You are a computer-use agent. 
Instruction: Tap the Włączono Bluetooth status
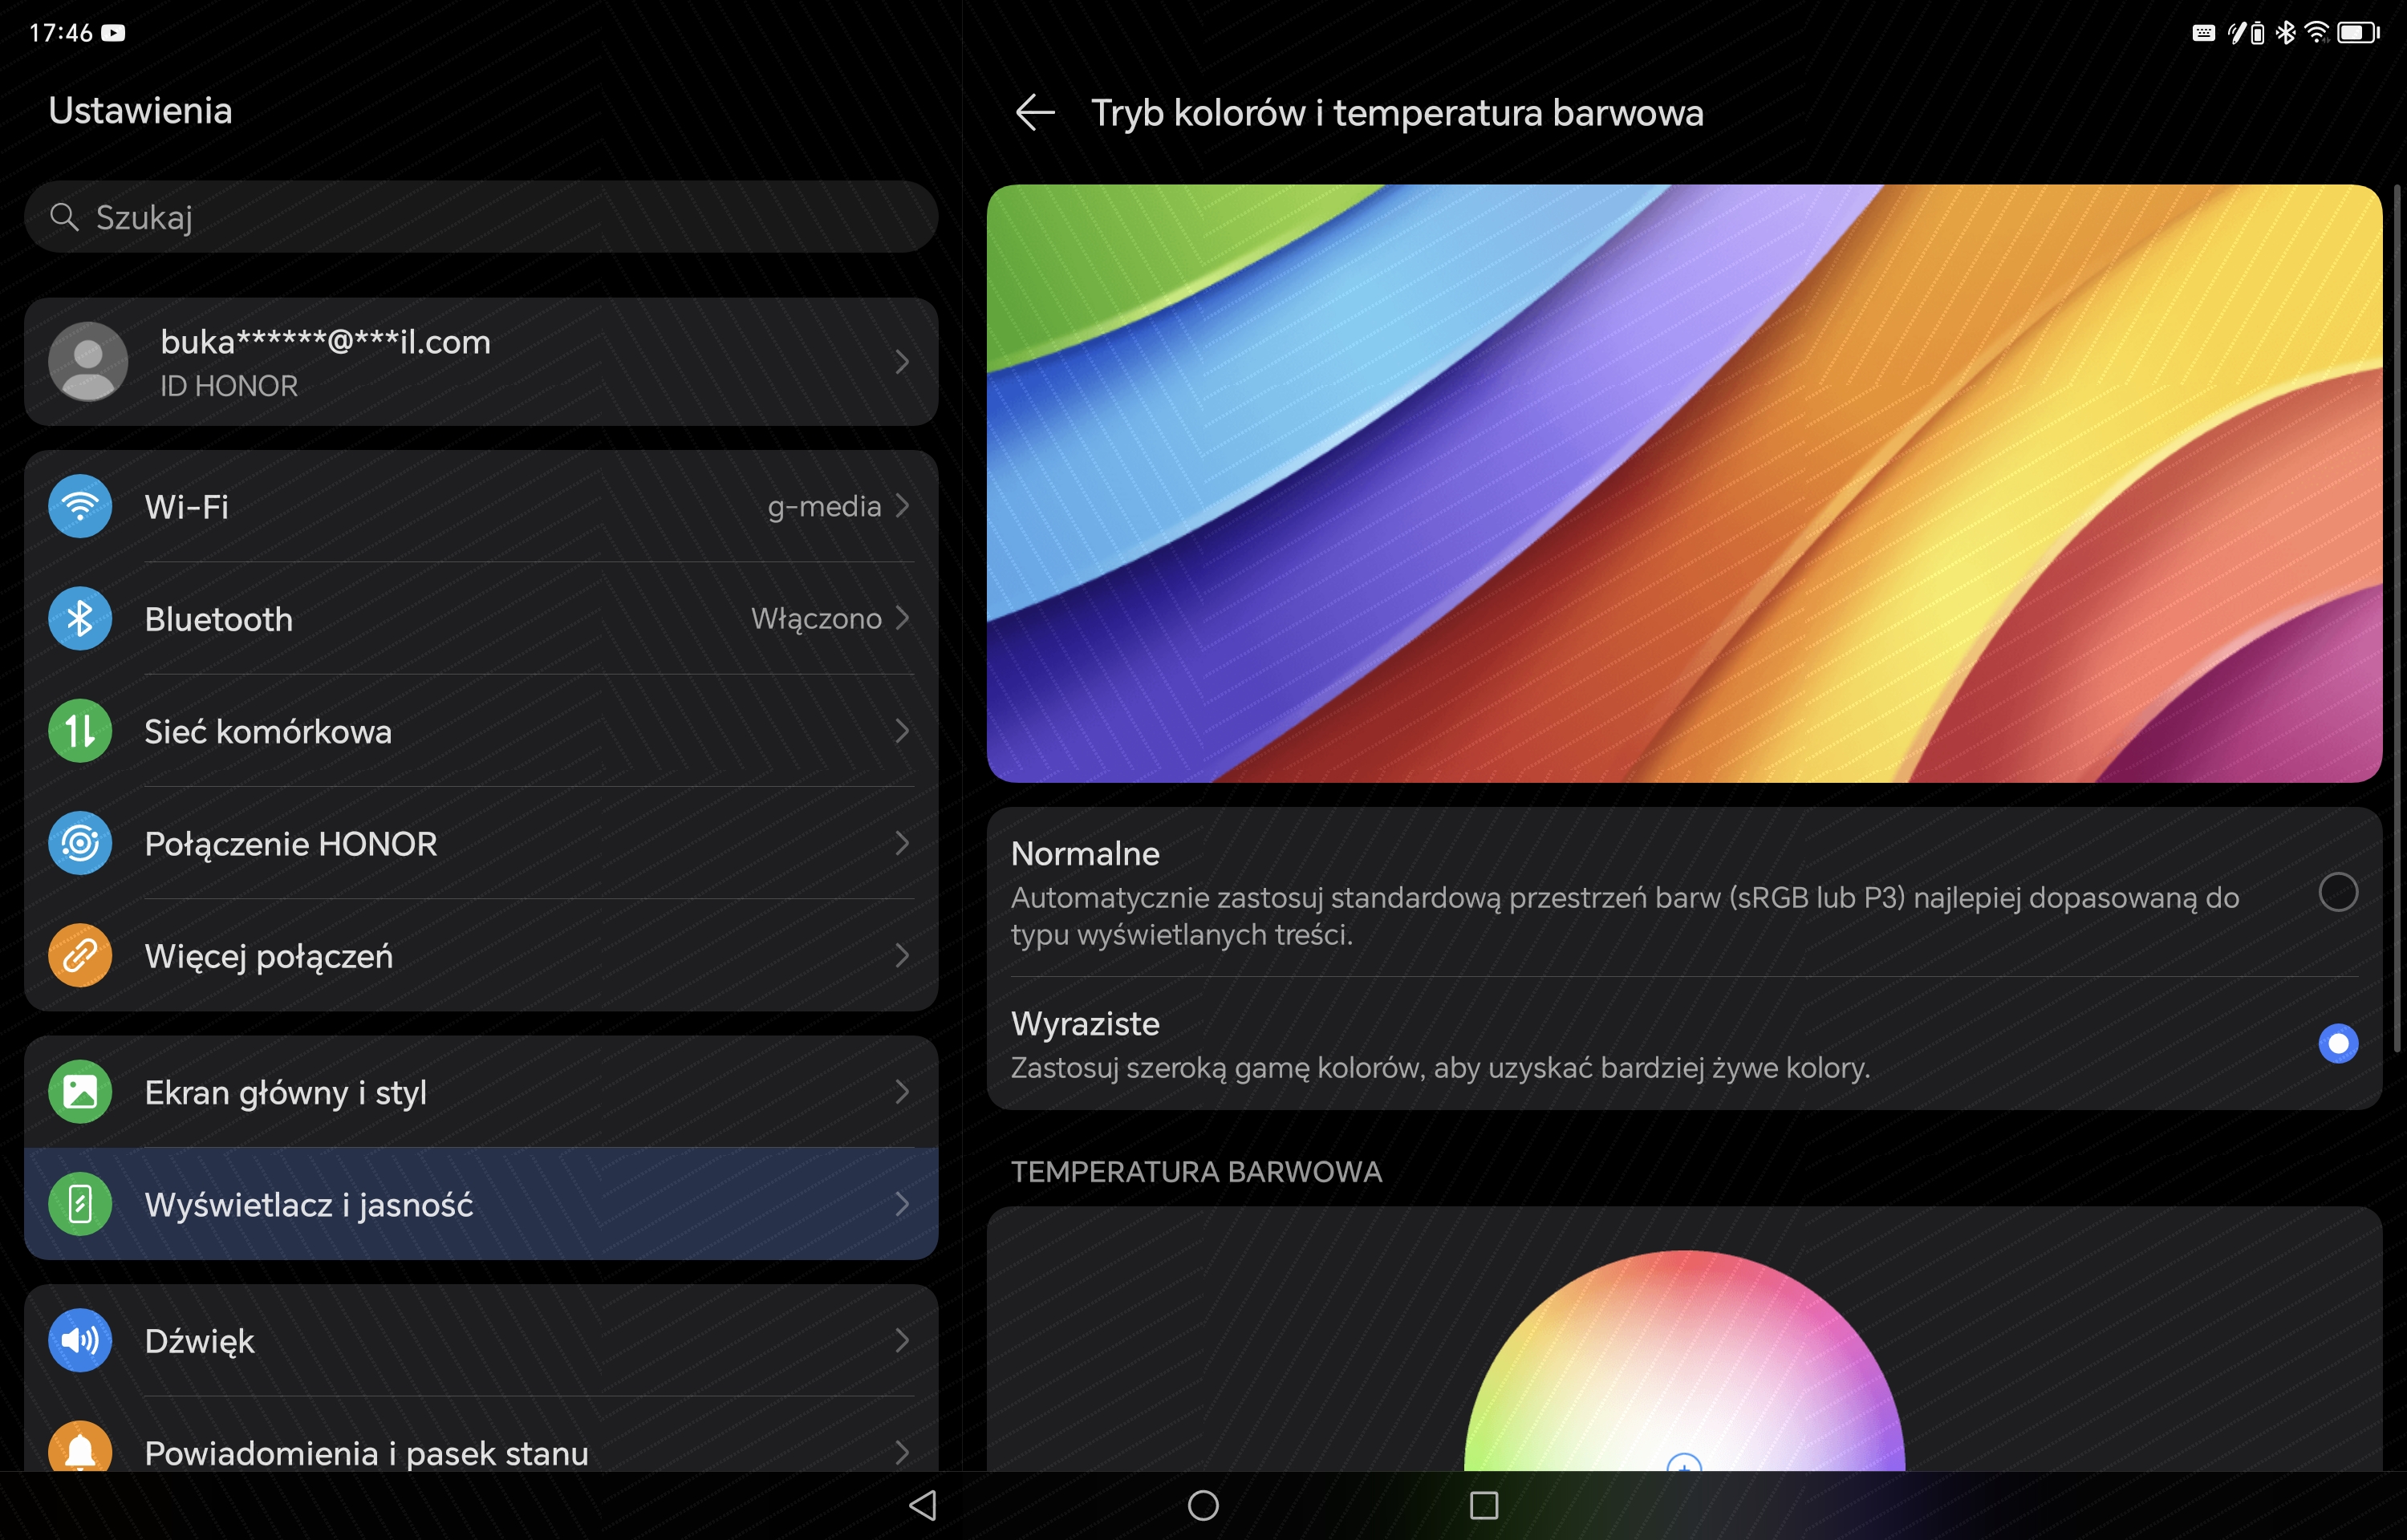(x=816, y=619)
